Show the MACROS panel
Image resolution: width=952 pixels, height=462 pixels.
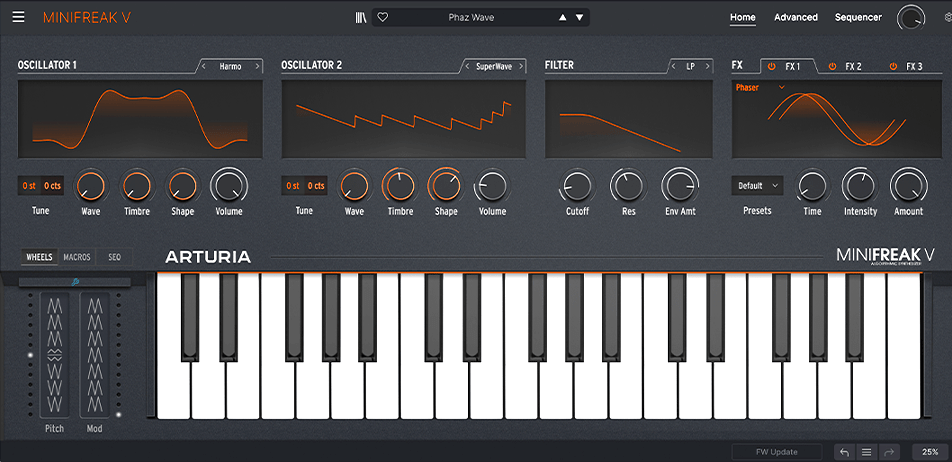(77, 257)
